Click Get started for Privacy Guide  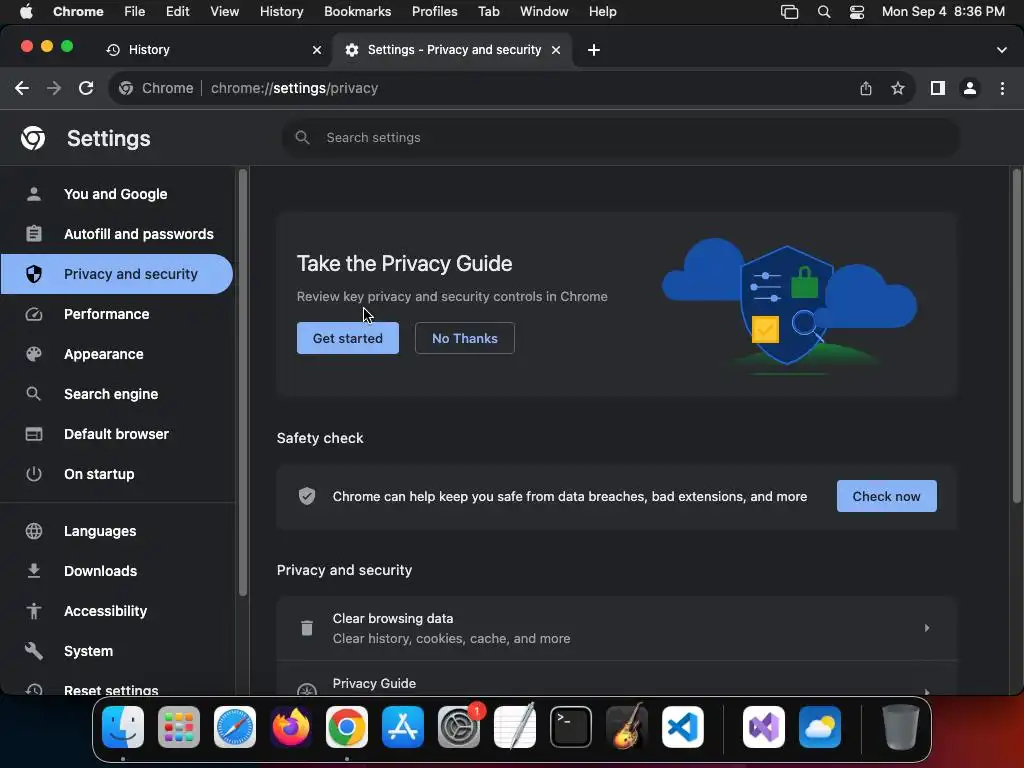[x=347, y=338]
